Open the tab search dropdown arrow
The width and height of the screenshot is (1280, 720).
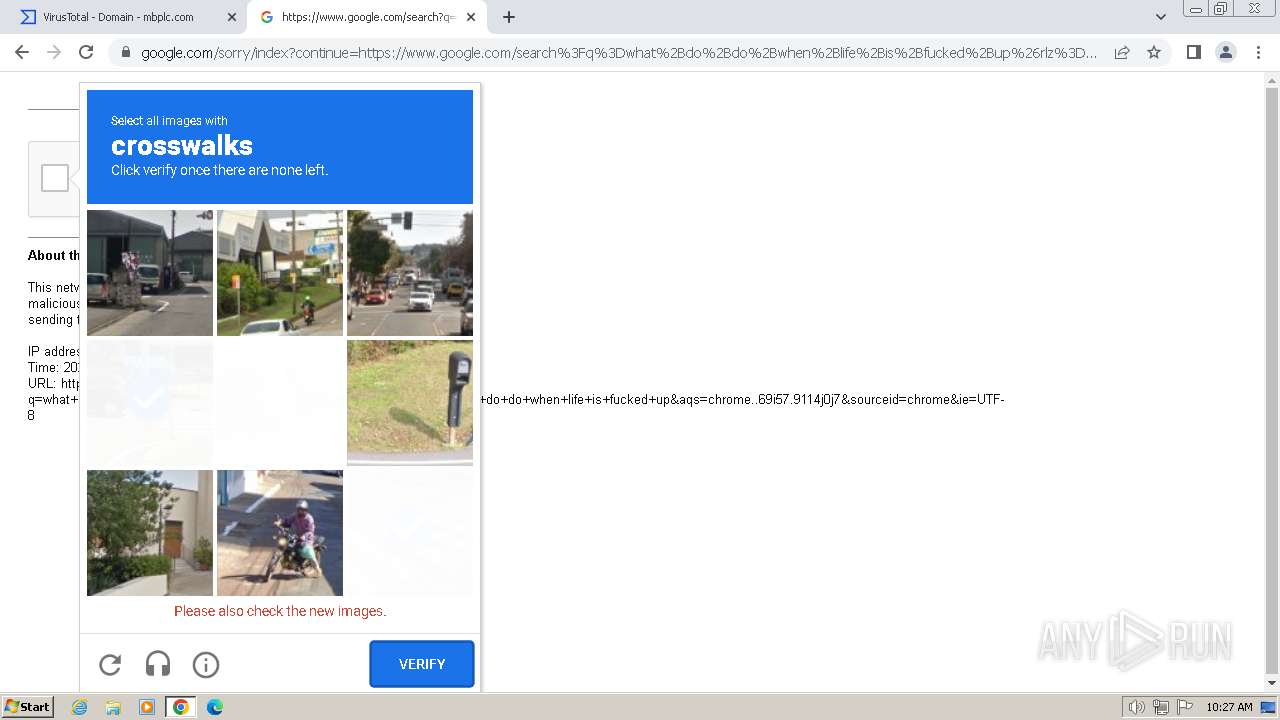(1160, 17)
